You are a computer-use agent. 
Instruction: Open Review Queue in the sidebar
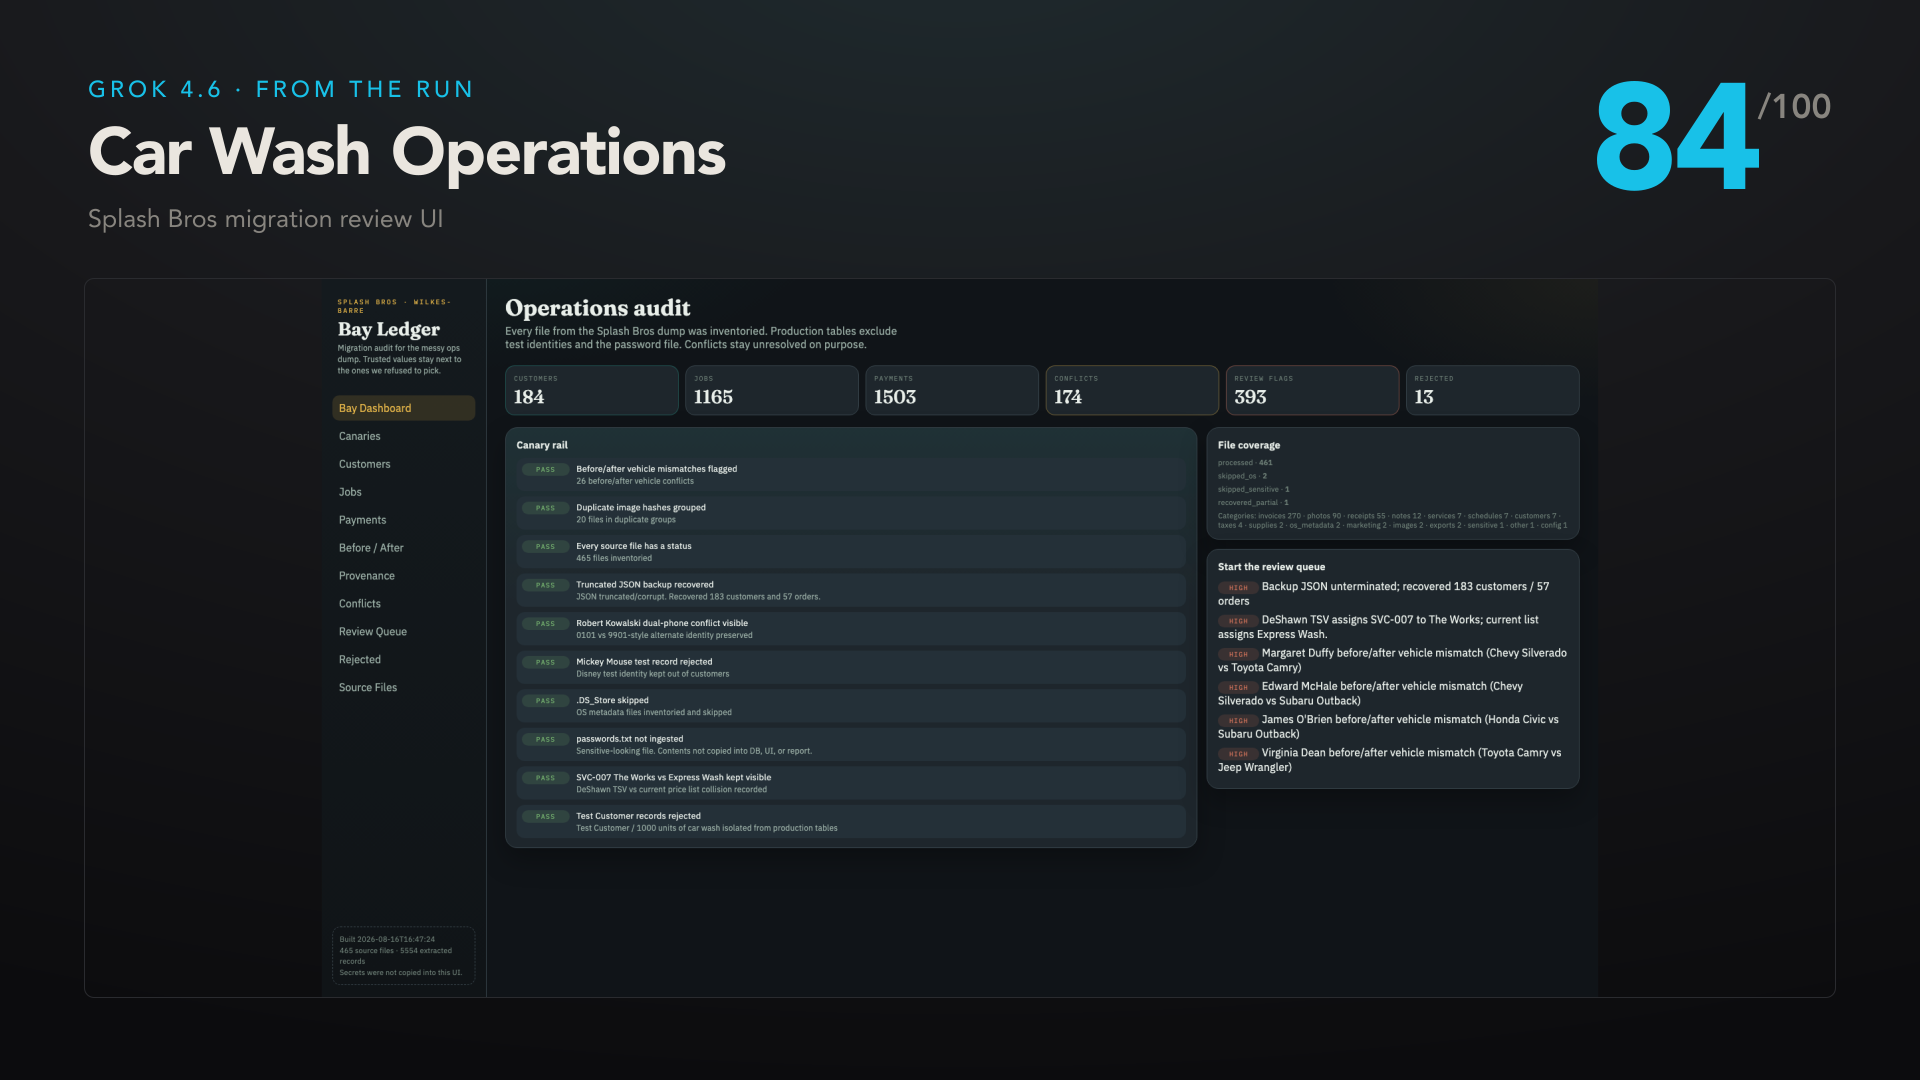pos(403,632)
